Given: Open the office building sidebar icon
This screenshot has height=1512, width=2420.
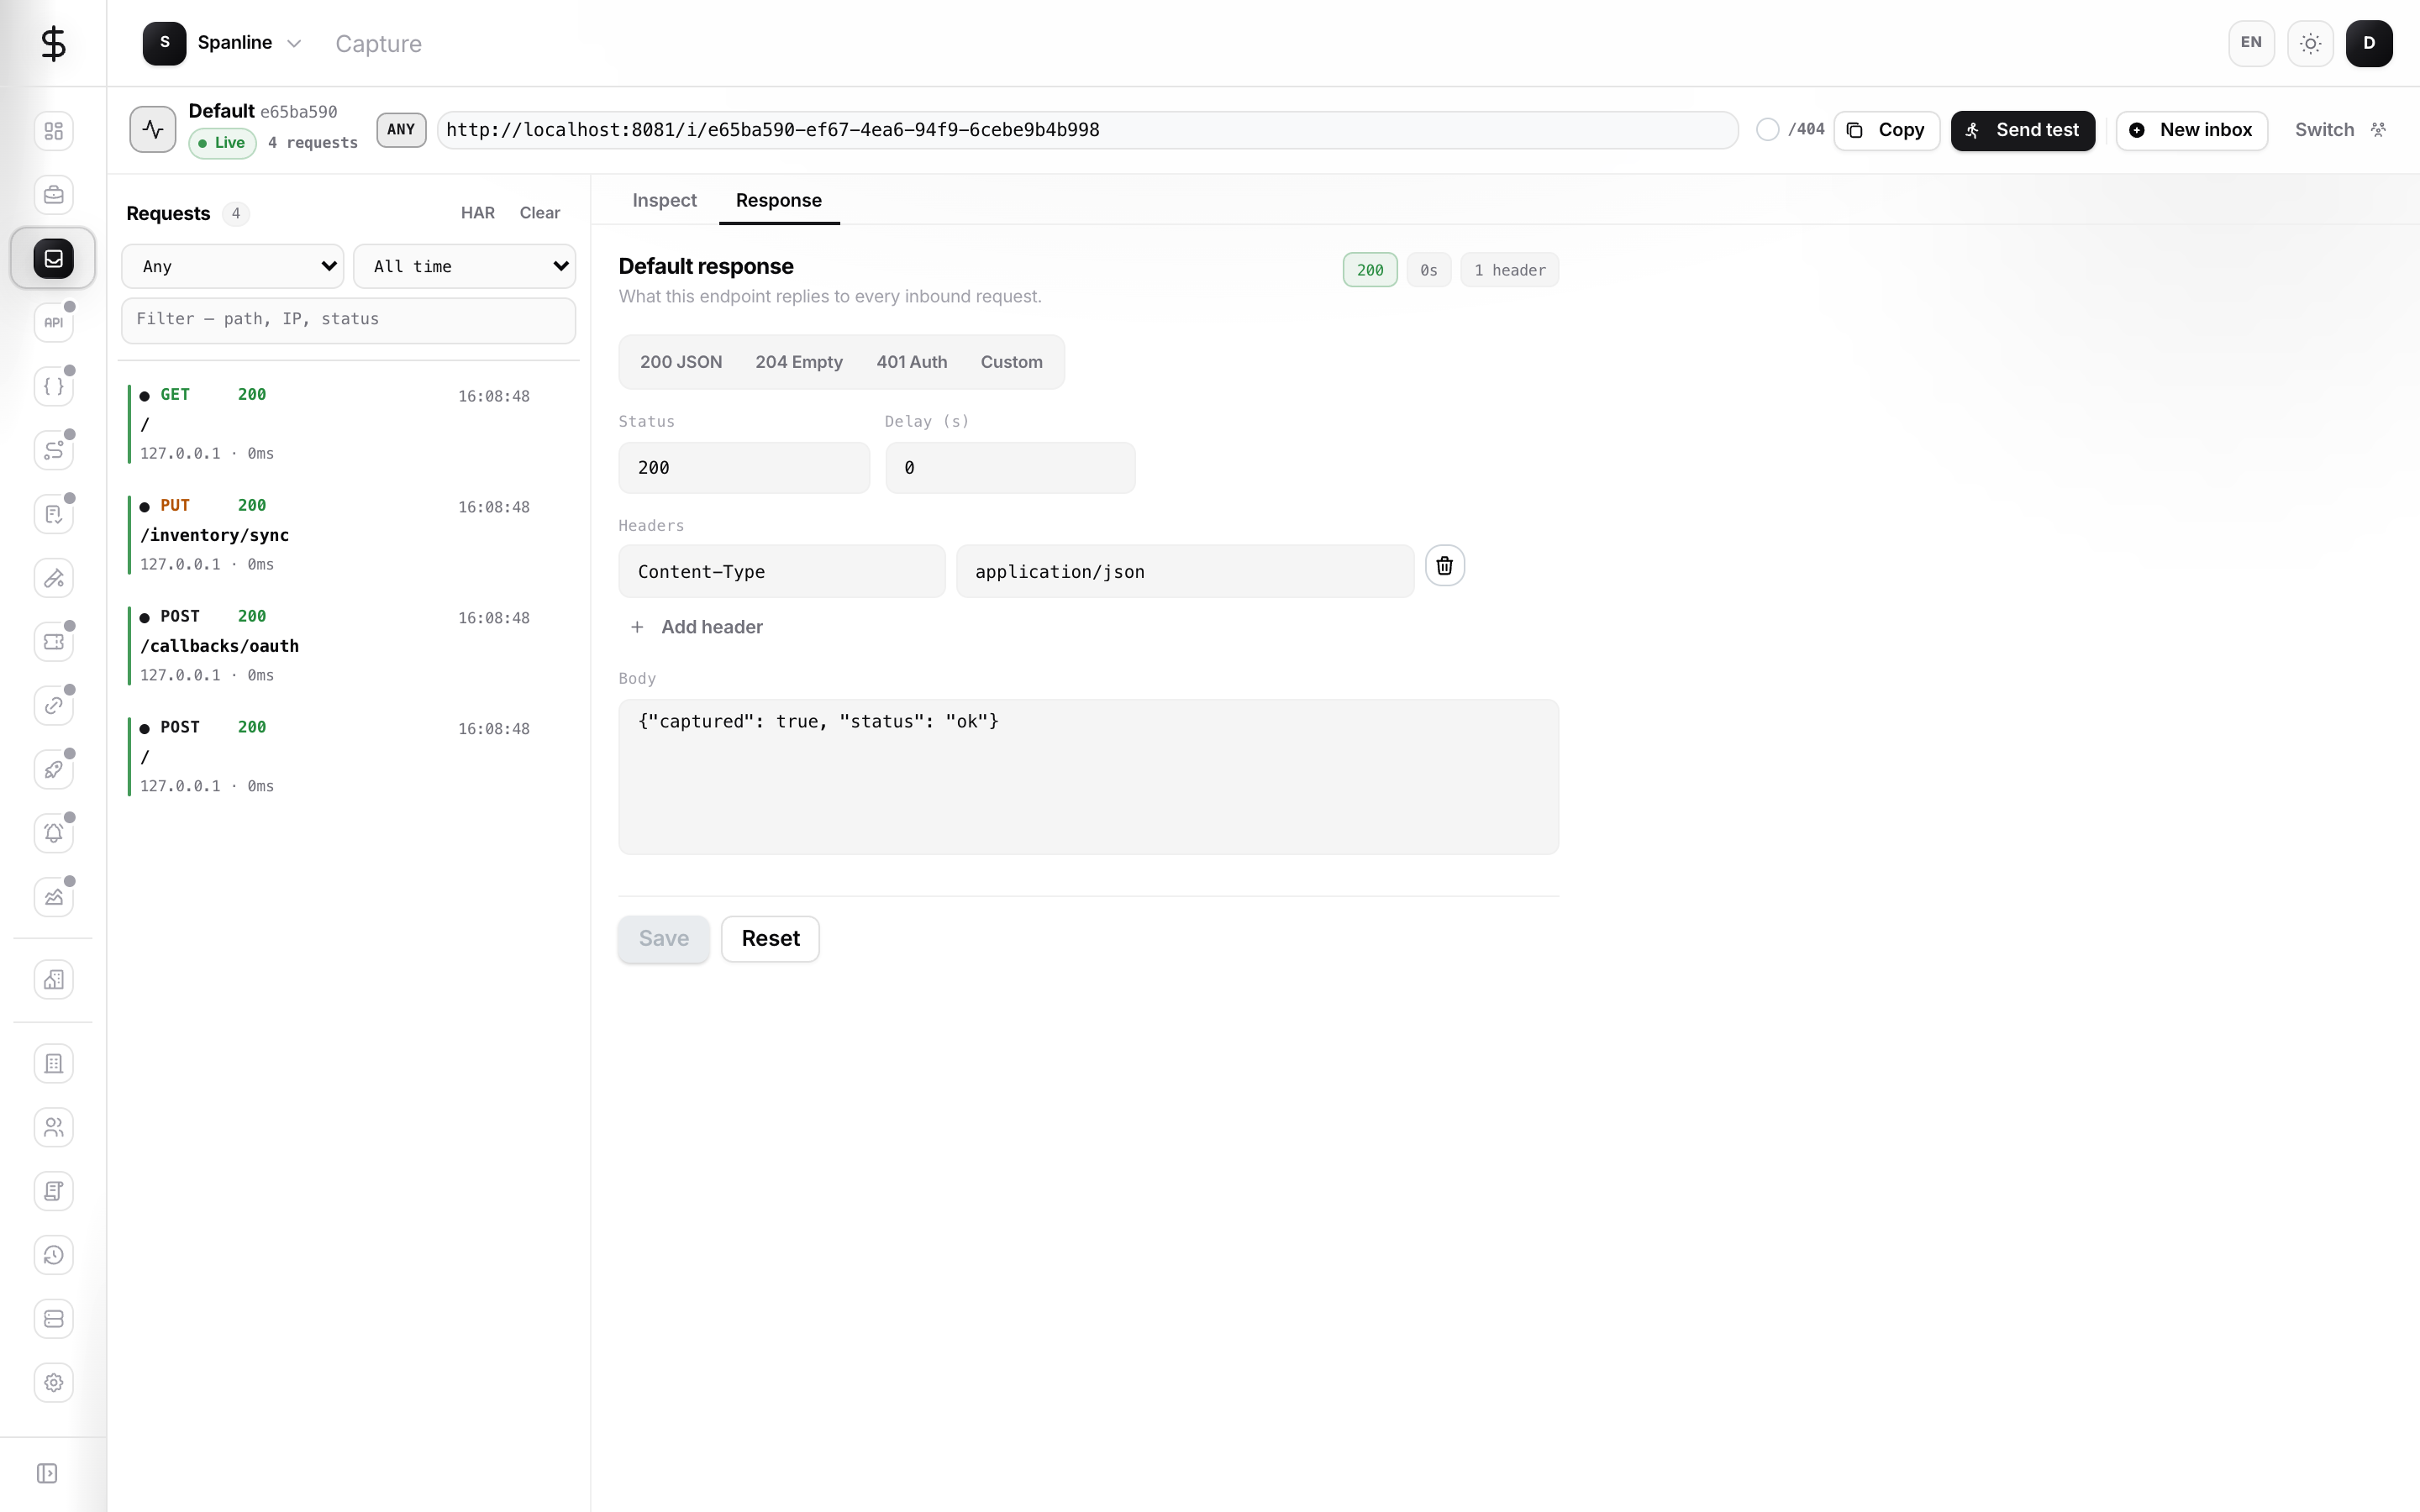Looking at the screenshot, I should click(53, 1064).
